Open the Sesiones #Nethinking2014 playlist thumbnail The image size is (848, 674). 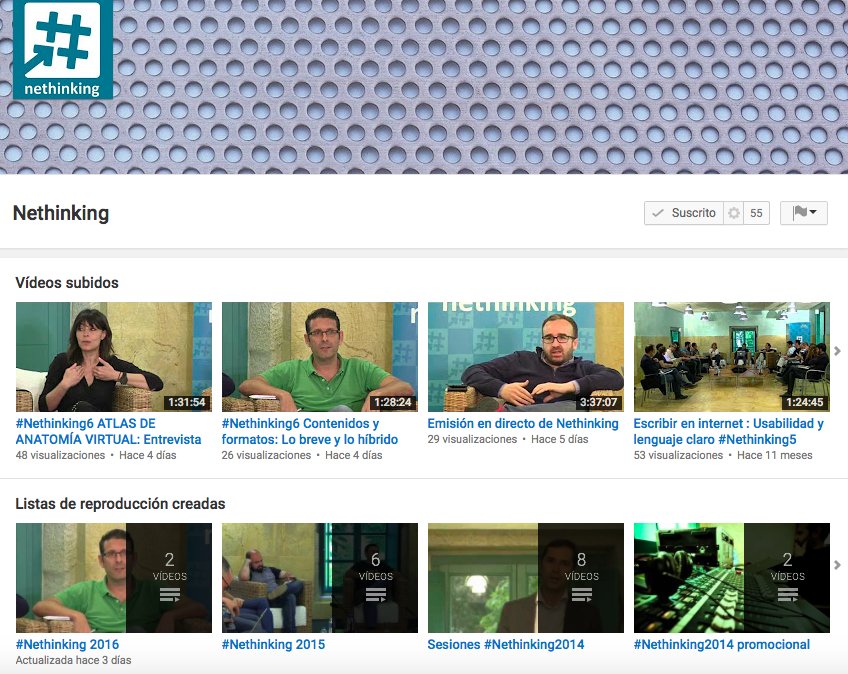[526, 578]
